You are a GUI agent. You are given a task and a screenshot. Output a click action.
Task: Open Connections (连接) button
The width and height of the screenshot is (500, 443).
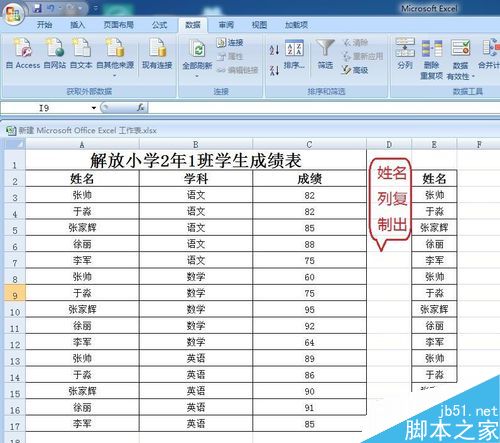(230, 42)
